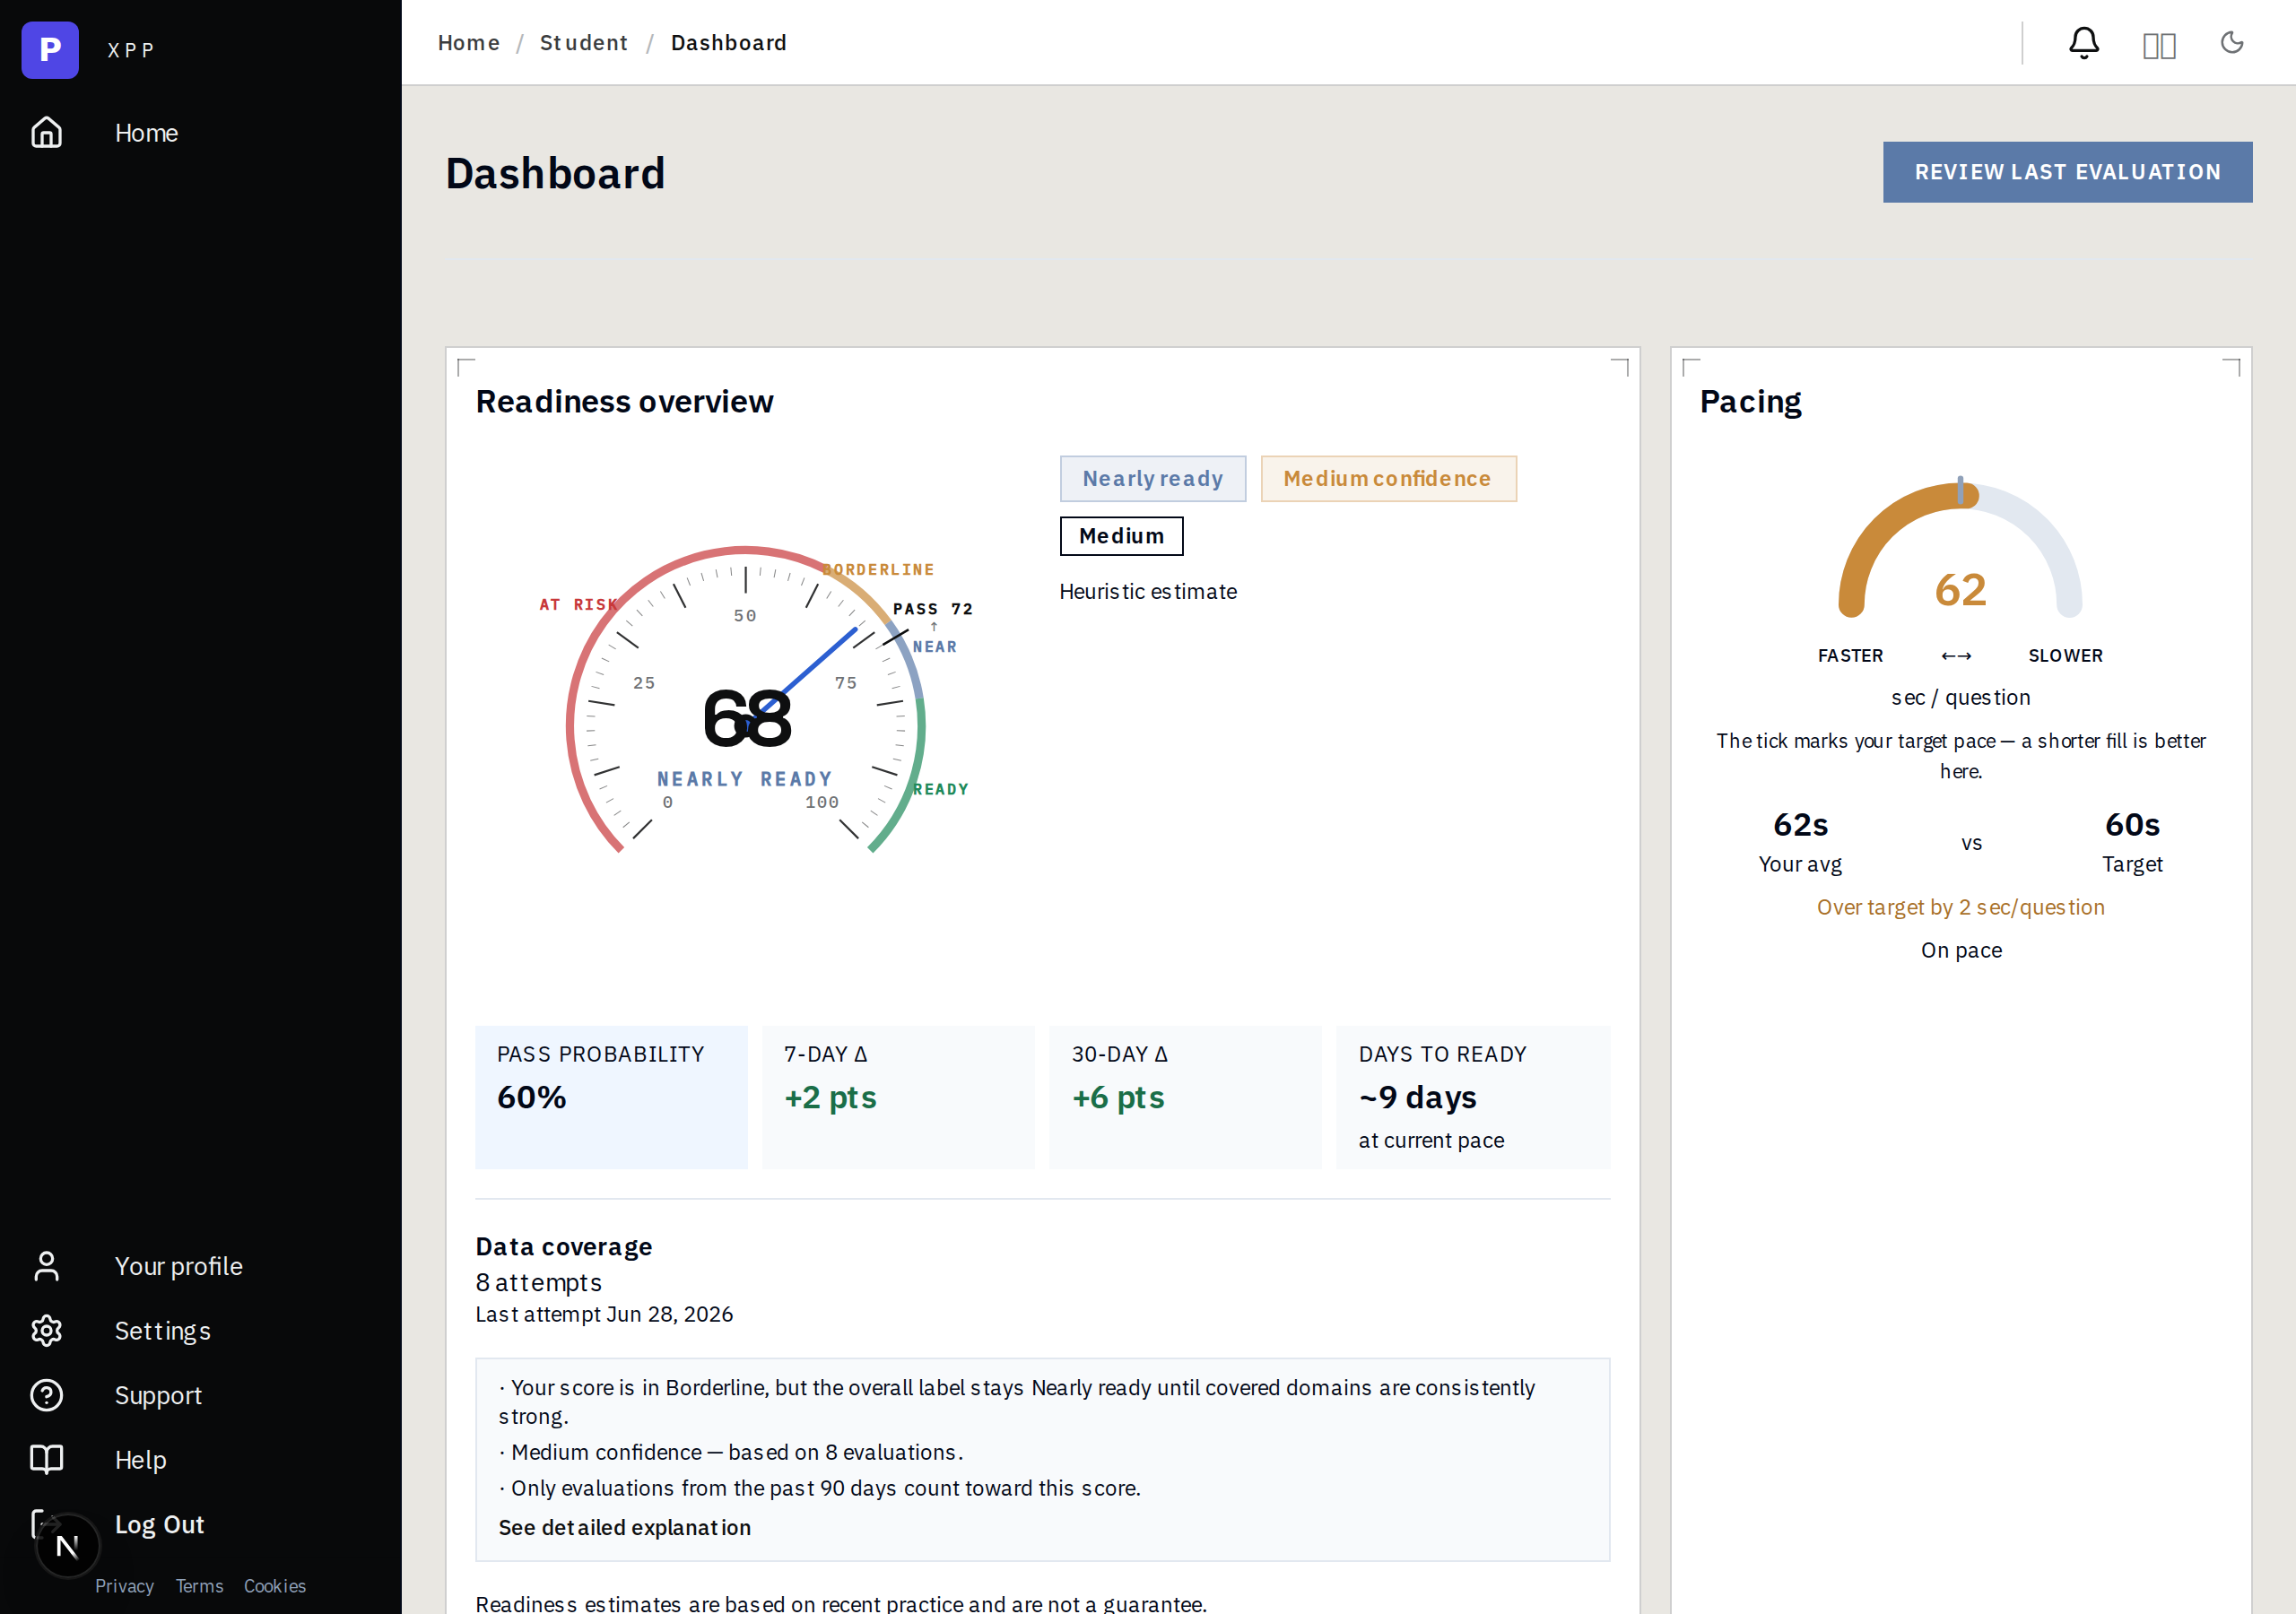Viewport: 2296px width, 1614px height.
Task: Click the Help book icon
Action: tap(46, 1460)
